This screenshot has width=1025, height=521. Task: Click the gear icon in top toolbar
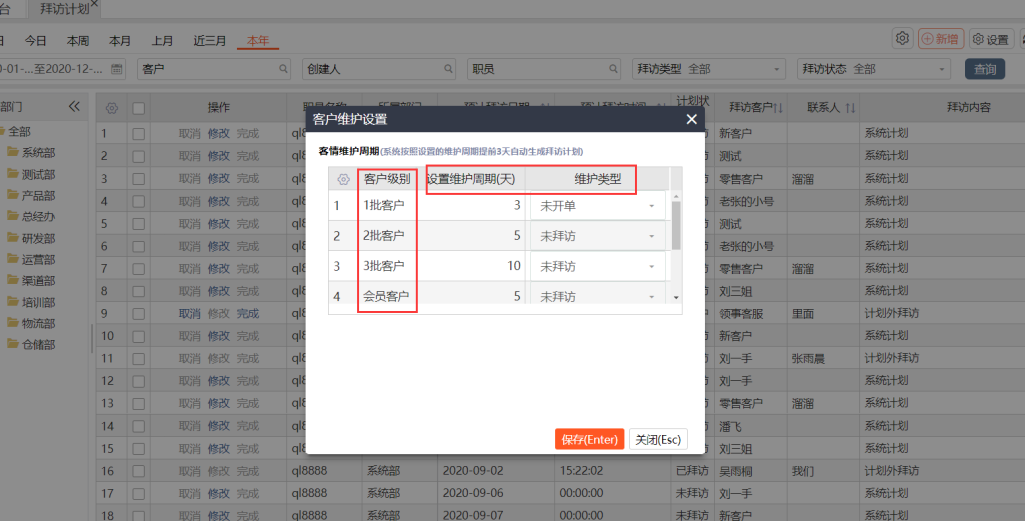[x=902, y=39]
